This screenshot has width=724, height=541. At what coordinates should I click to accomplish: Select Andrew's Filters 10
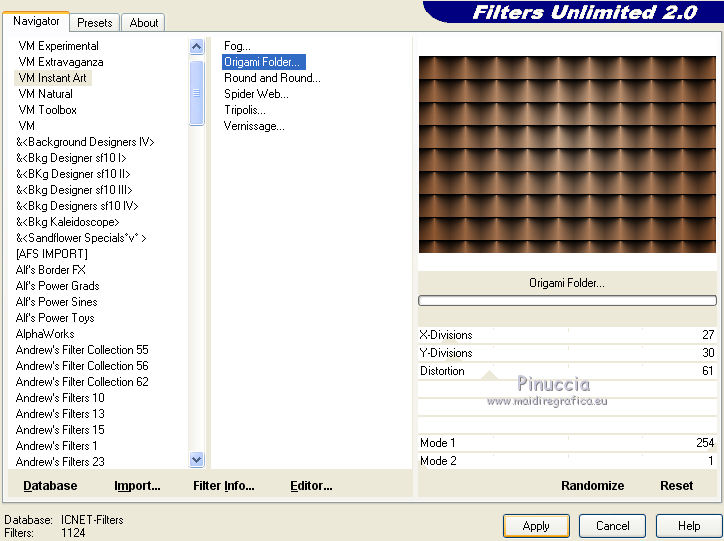pos(60,398)
